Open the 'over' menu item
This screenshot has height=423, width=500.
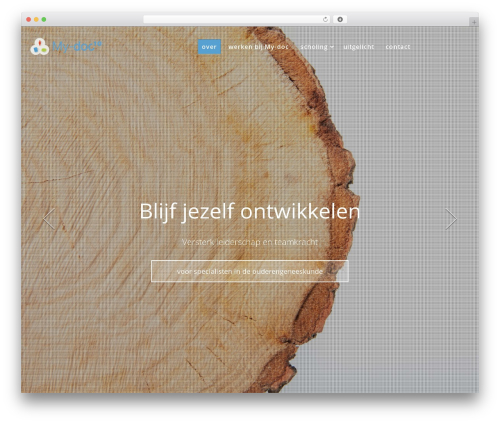click(x=209, y=47)
